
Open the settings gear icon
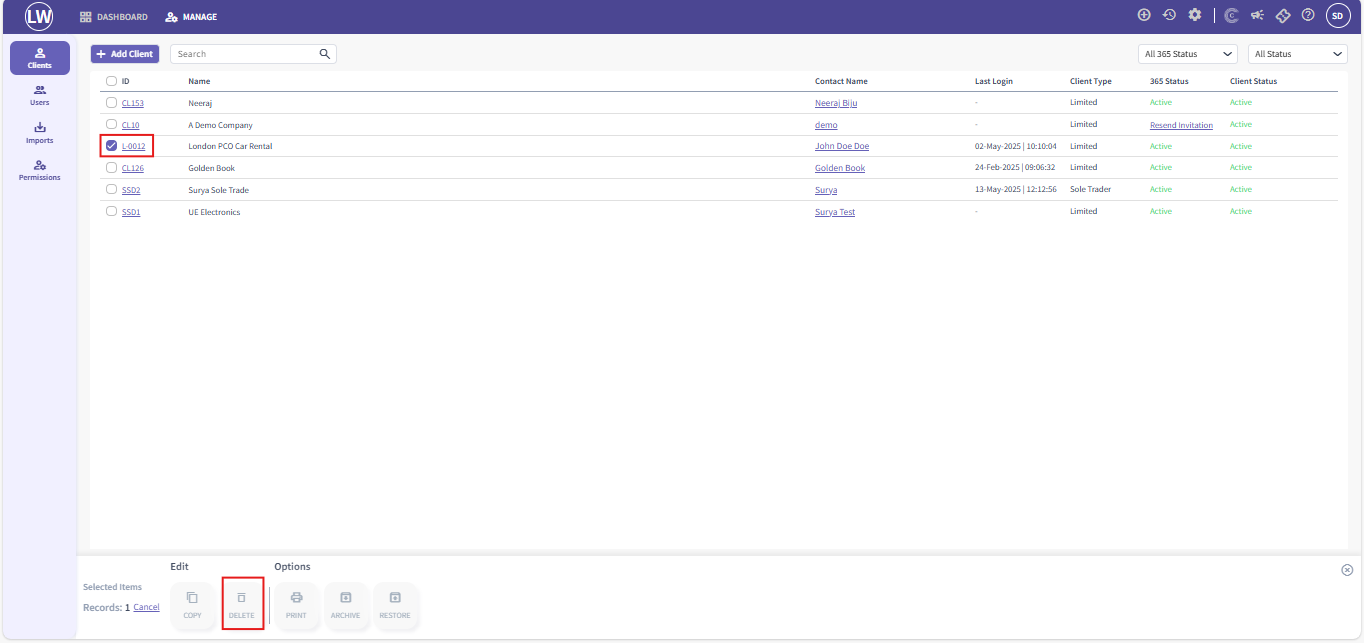click(1194, 15)
